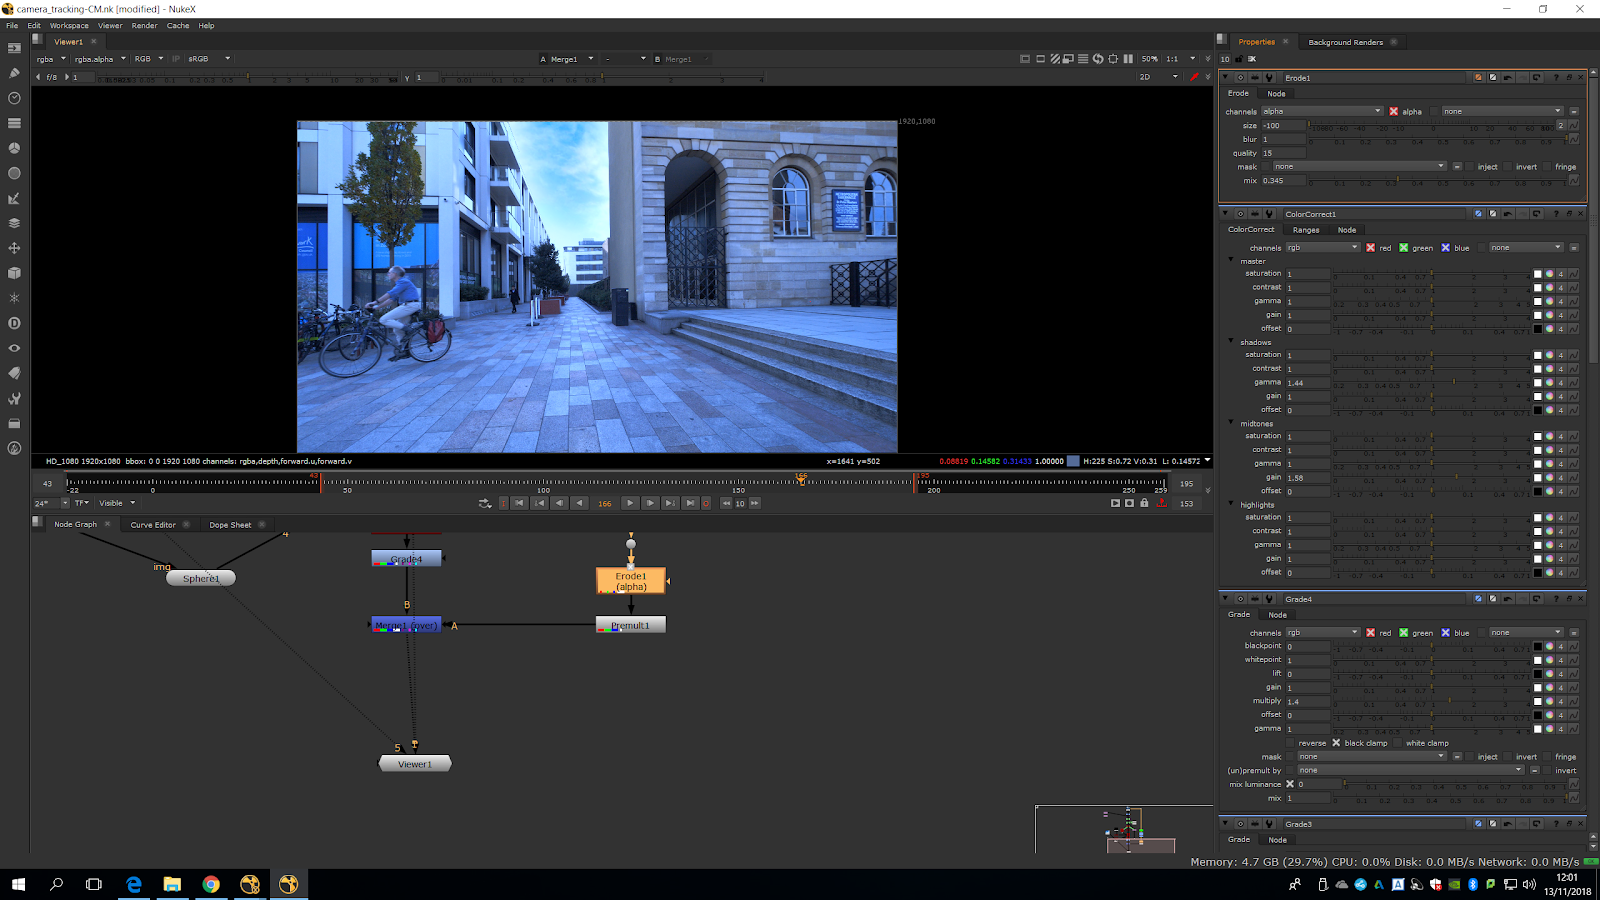This screenshot has height=900, width=1600.
Task: Open the Draw nodes toolbar menu
Action: coord(14,73)
